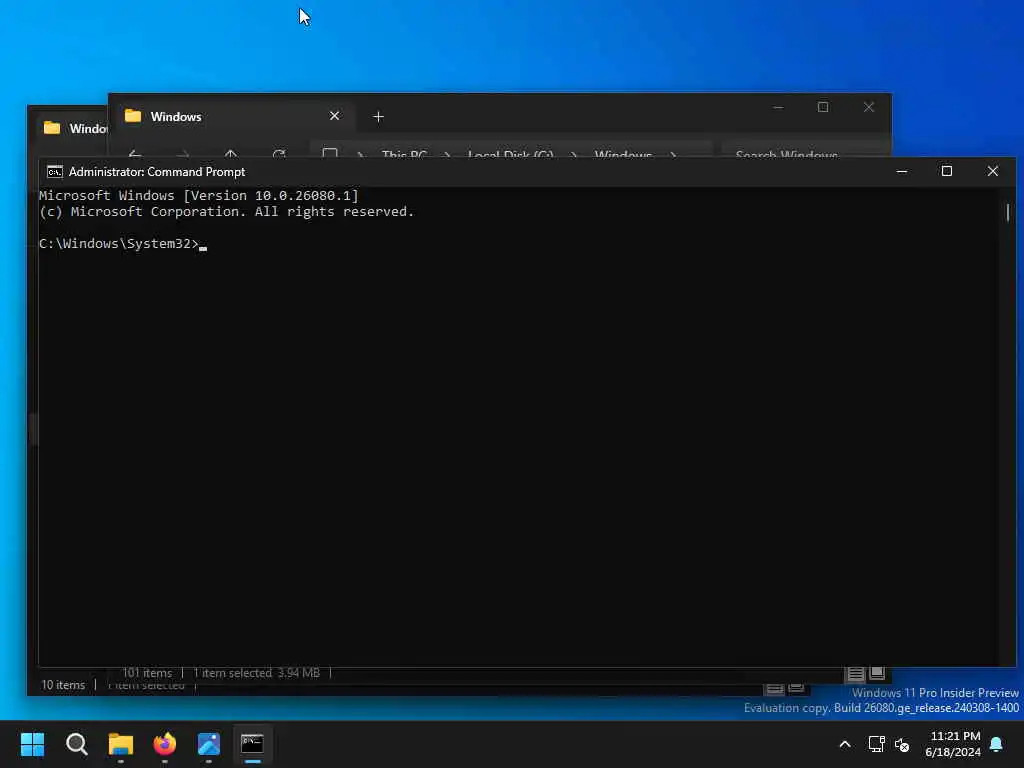Open the network status tray icon
Viewport: 1024px width, 768px height.
pos(876,744)
